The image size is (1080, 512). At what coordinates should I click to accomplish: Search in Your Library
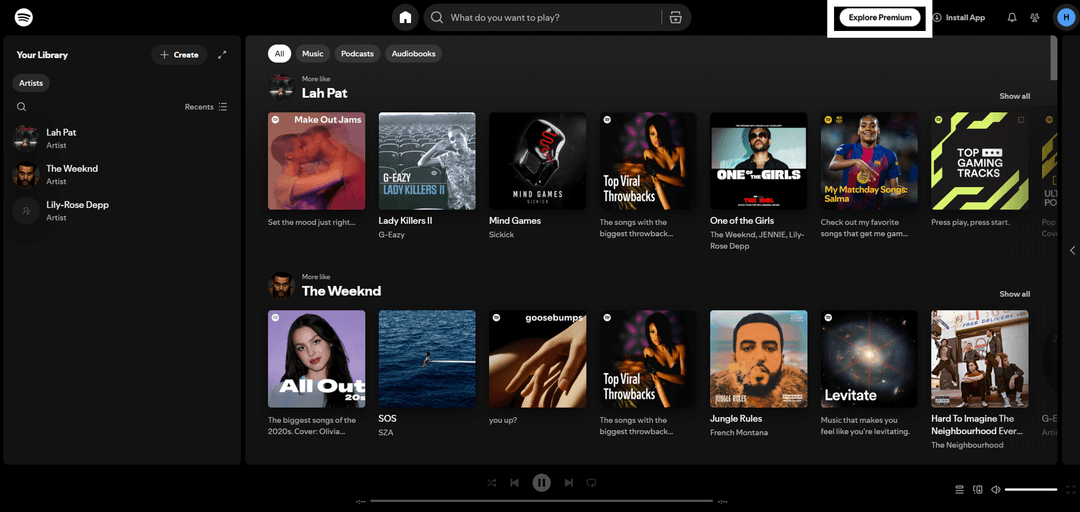point(21,107)
